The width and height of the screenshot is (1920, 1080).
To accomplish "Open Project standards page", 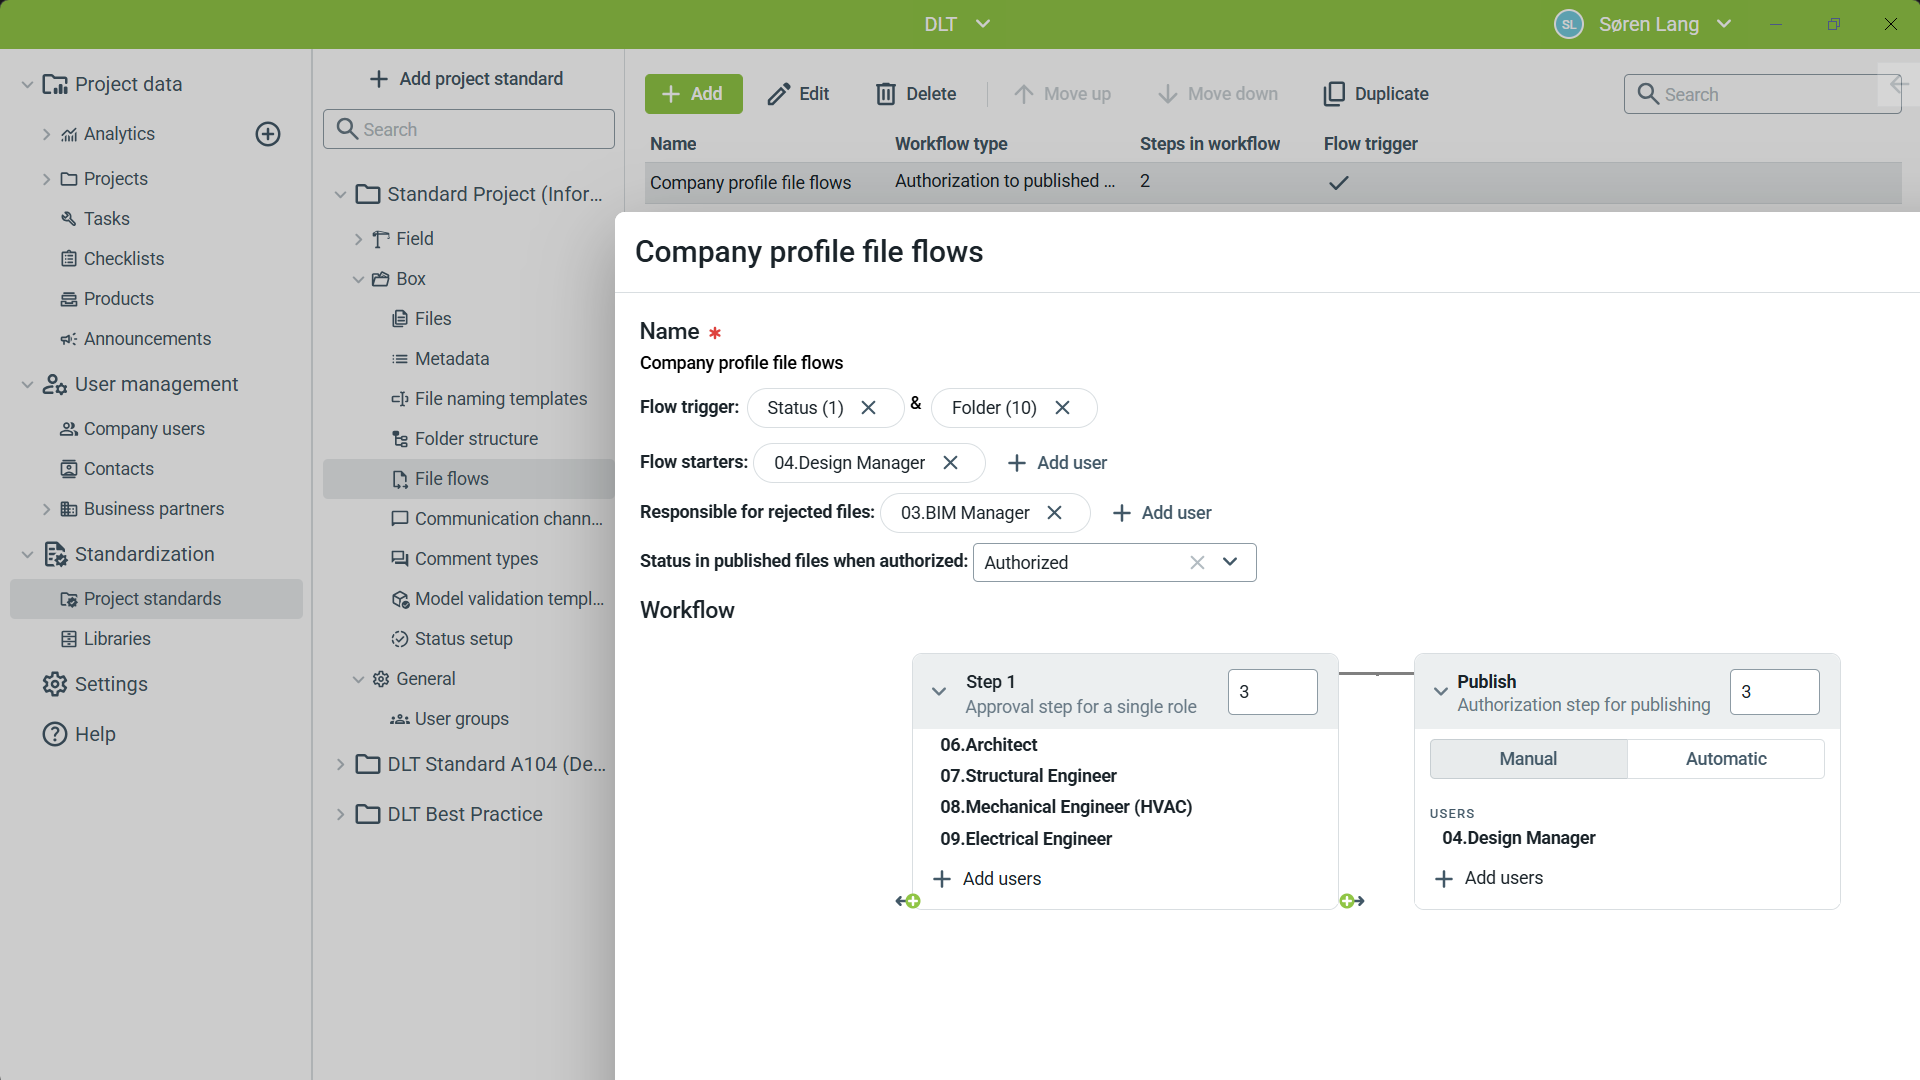I will tap(156, 599).
